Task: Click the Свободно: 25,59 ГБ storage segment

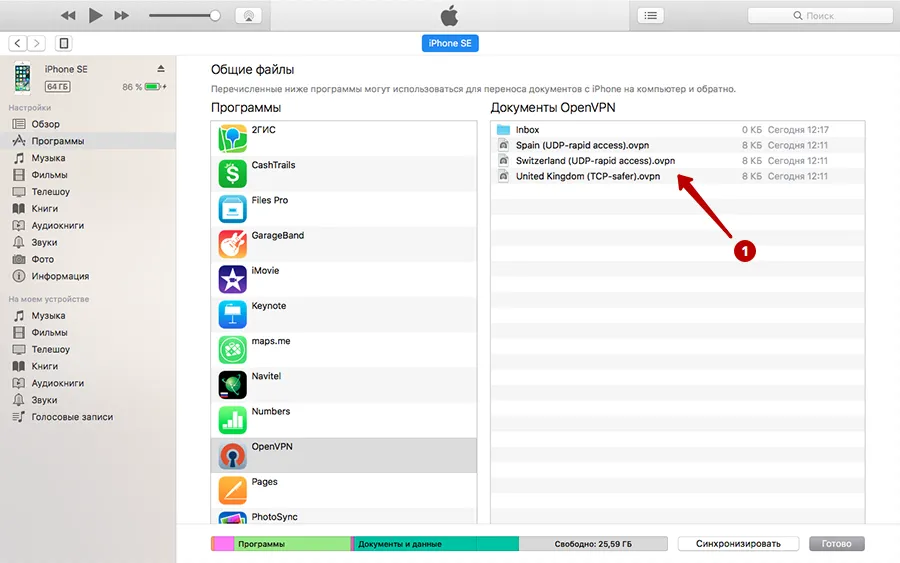Action: tap(593, 543)
